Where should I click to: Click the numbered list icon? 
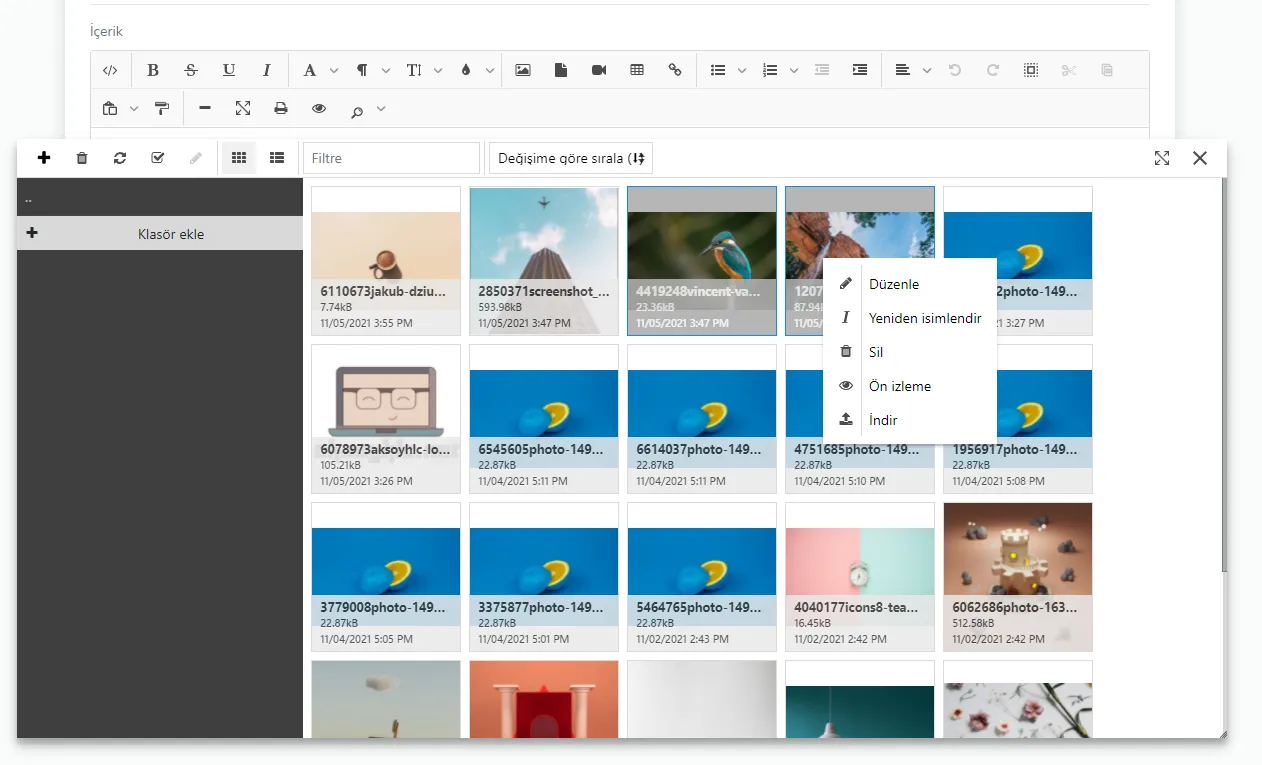click(770, 70)
